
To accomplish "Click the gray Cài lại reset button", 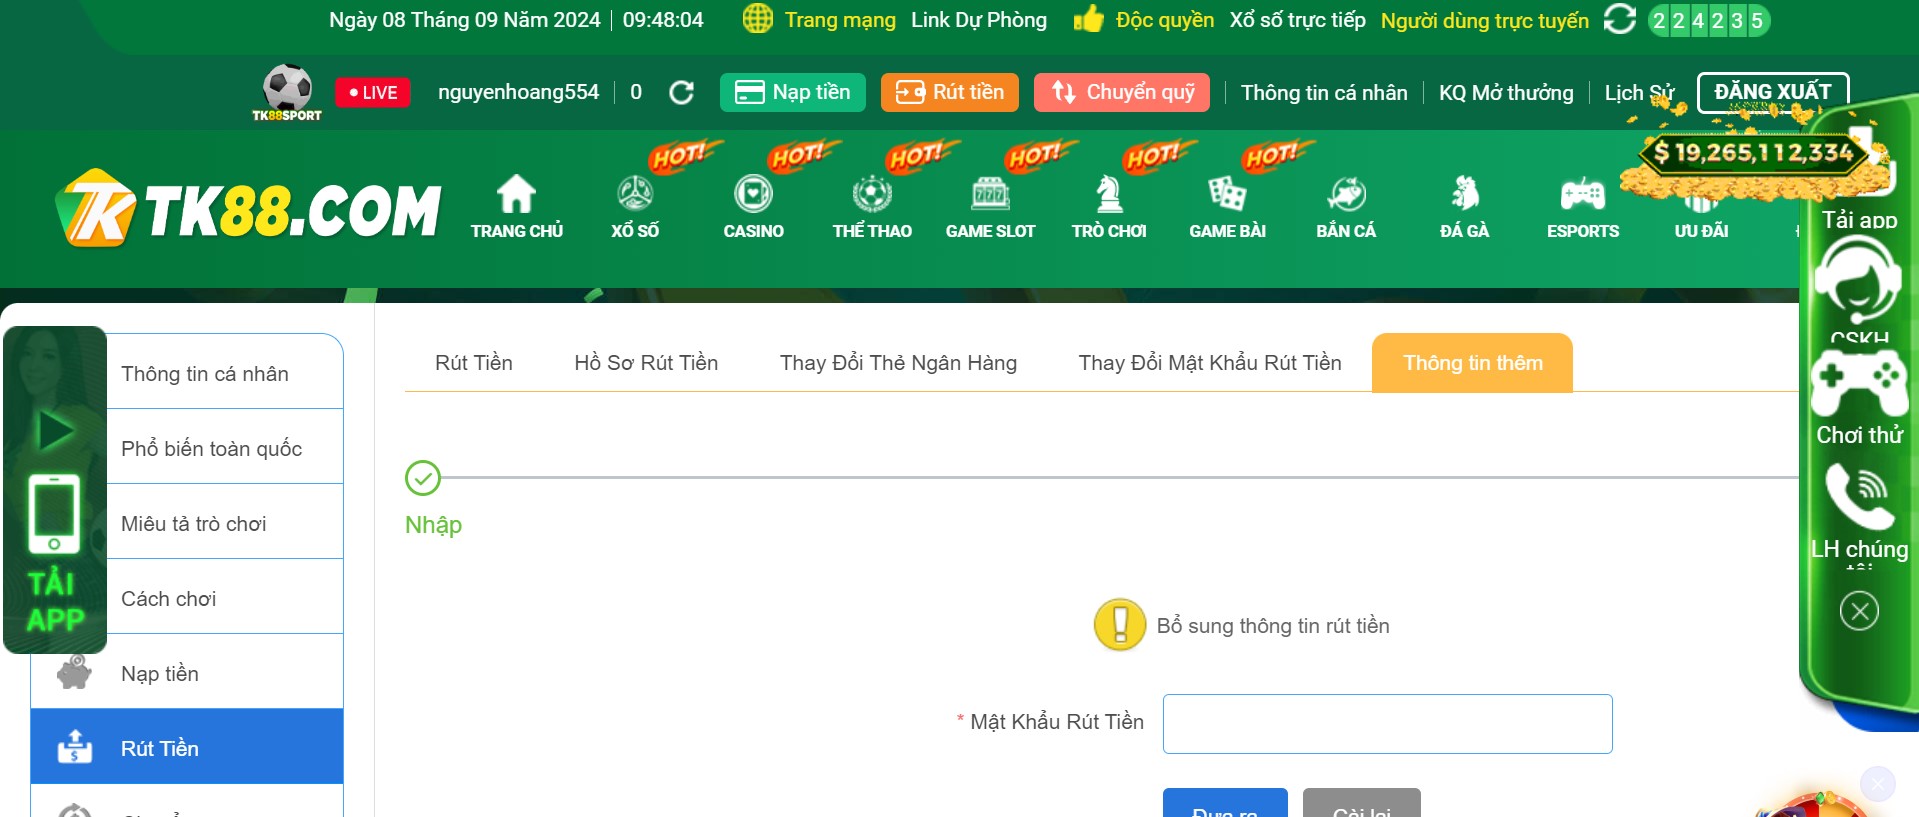I will [1361, 803].
